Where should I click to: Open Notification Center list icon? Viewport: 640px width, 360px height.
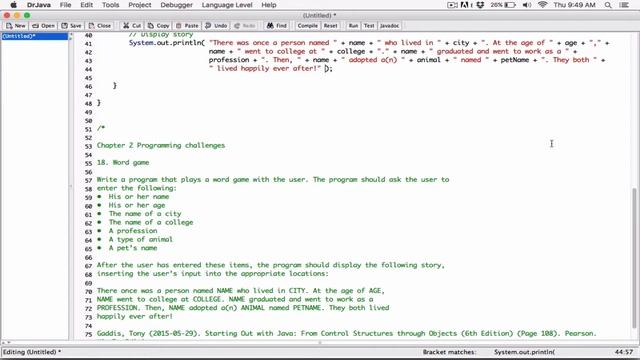pyautogui.click(x=624, y=5)
